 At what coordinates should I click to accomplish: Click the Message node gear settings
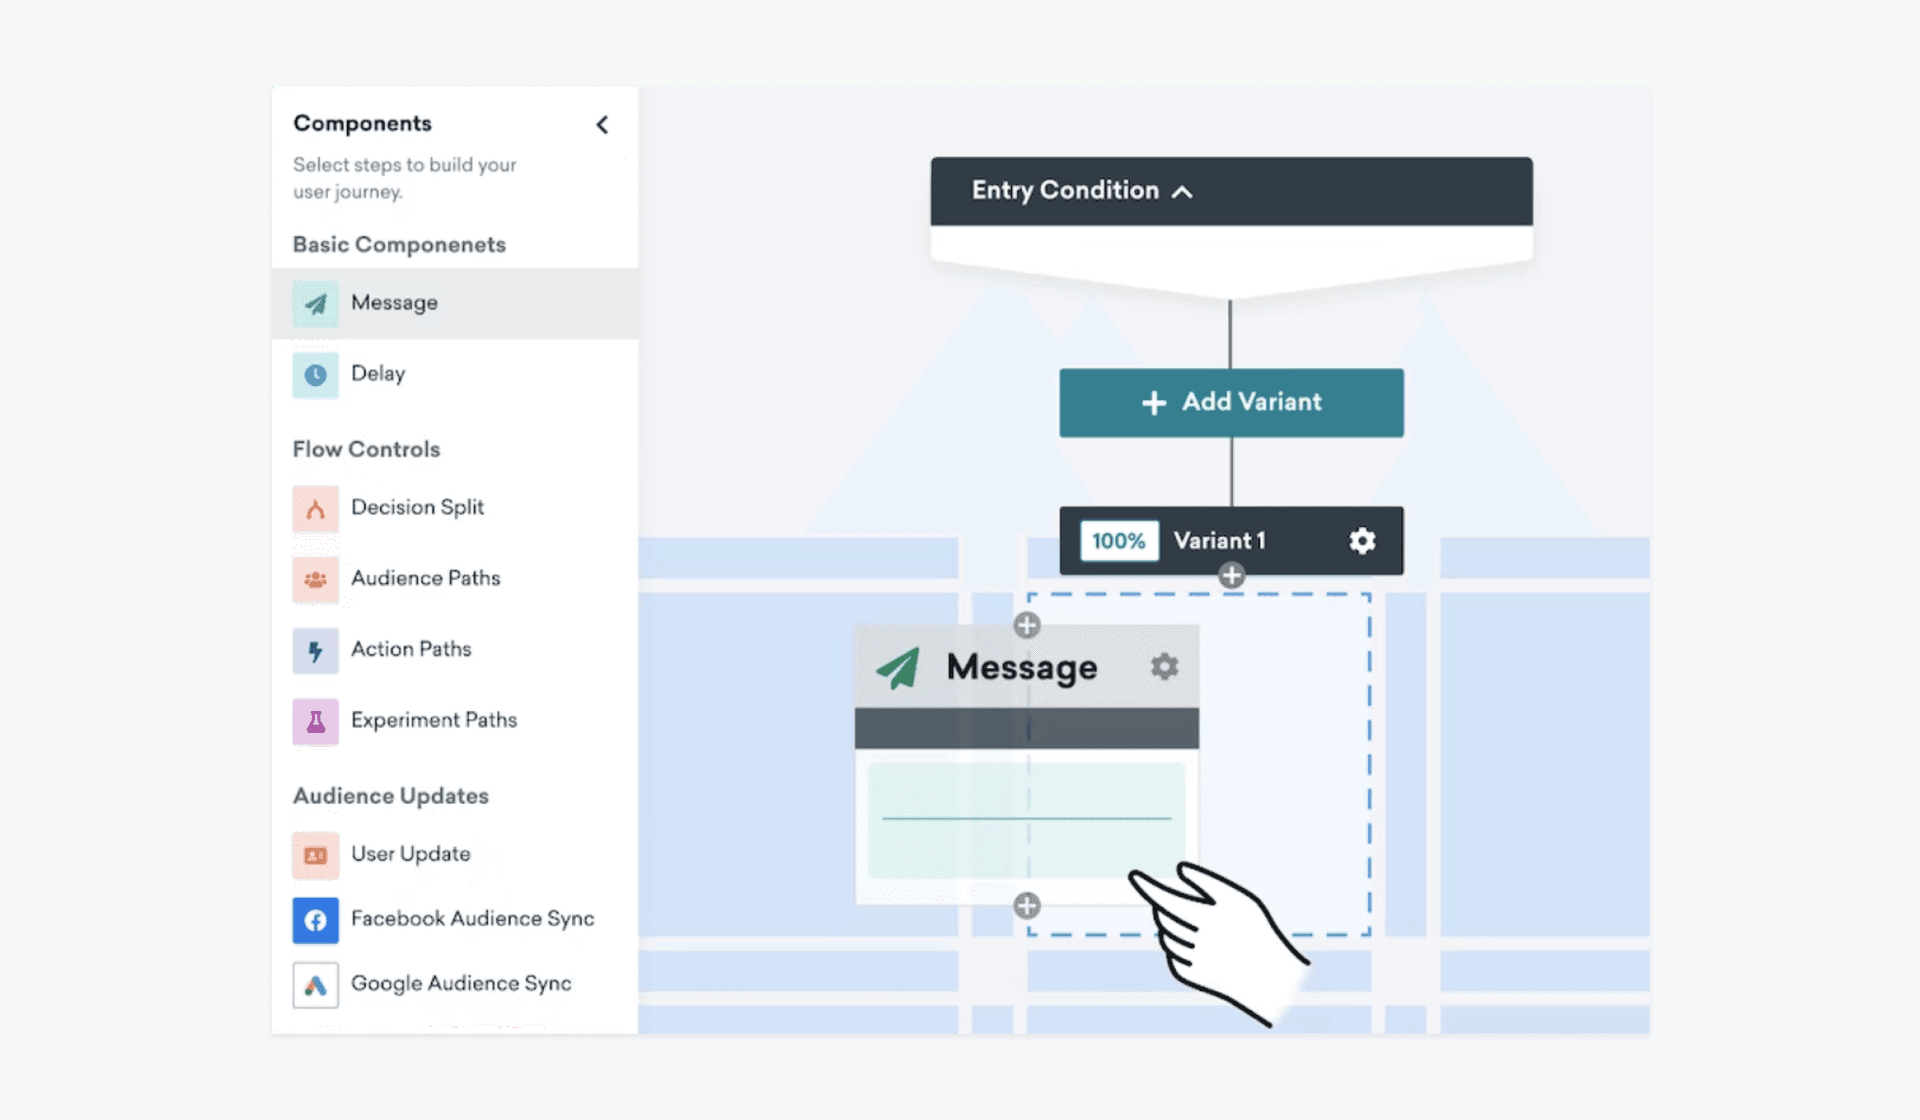coord(1161,667)
